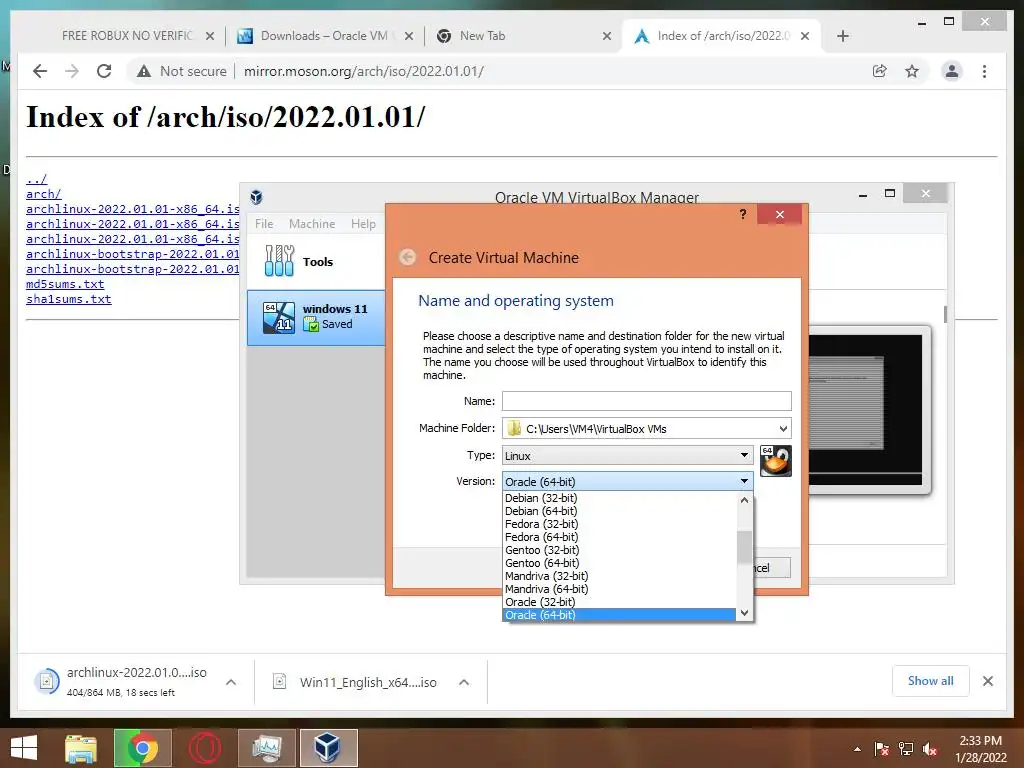Open the parent directory ../ link
The image size is (1024, 768).
tap(37, 179)
